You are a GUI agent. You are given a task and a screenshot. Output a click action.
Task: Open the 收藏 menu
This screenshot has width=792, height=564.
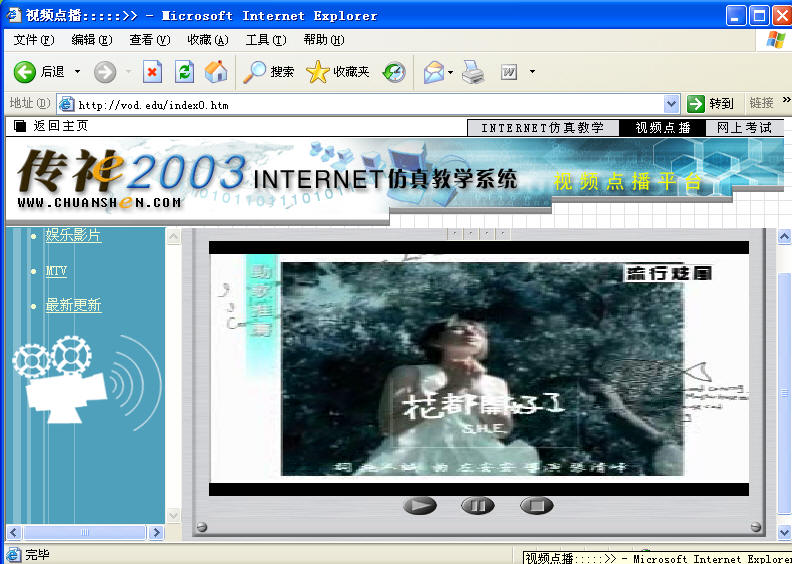coord(207,40)
